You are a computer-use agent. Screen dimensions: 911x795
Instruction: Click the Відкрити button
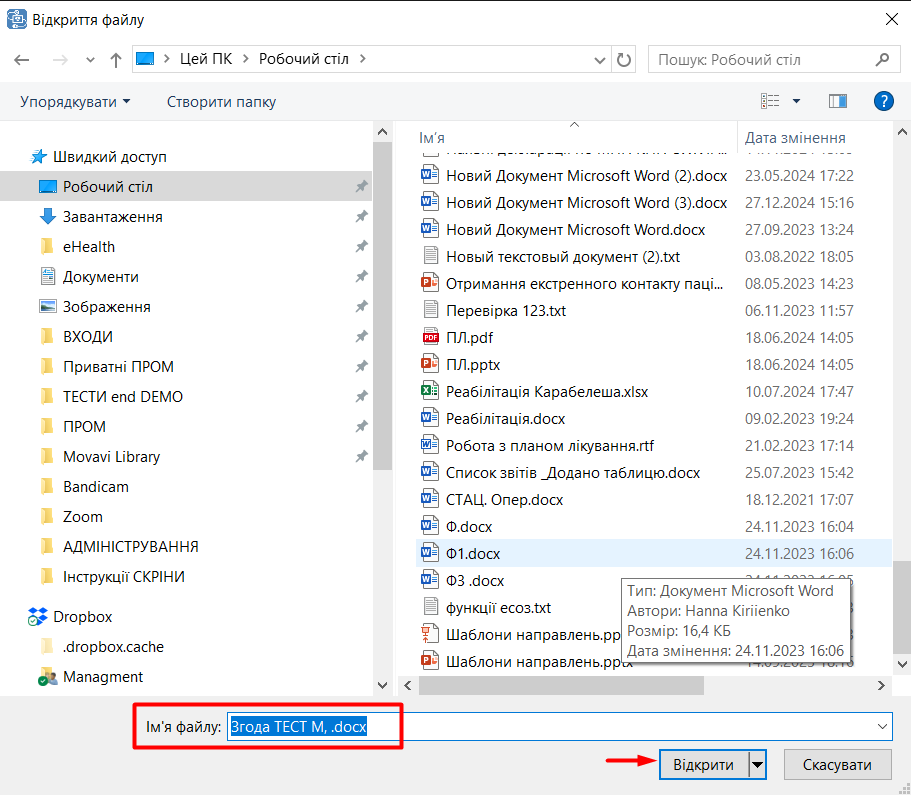pos(704,765)
